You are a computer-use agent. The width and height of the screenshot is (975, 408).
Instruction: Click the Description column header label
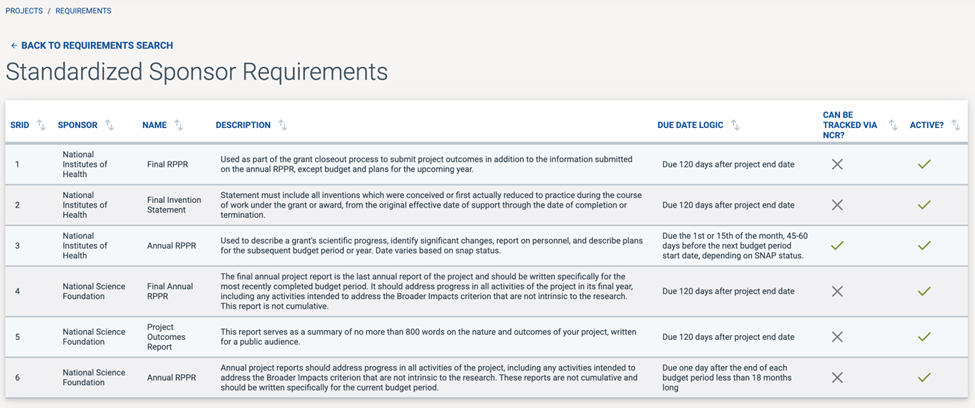click(x=243, y=125)
